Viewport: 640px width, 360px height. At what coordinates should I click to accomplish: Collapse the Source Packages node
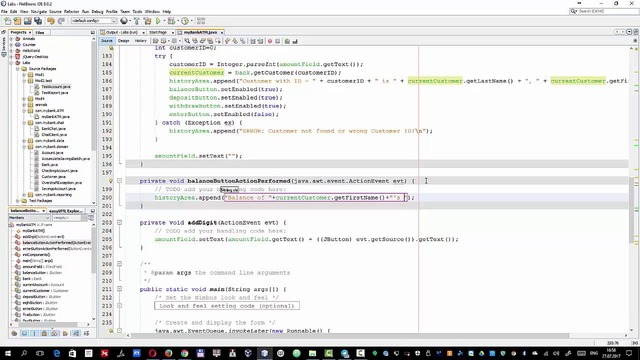click(x=18, y=69)
